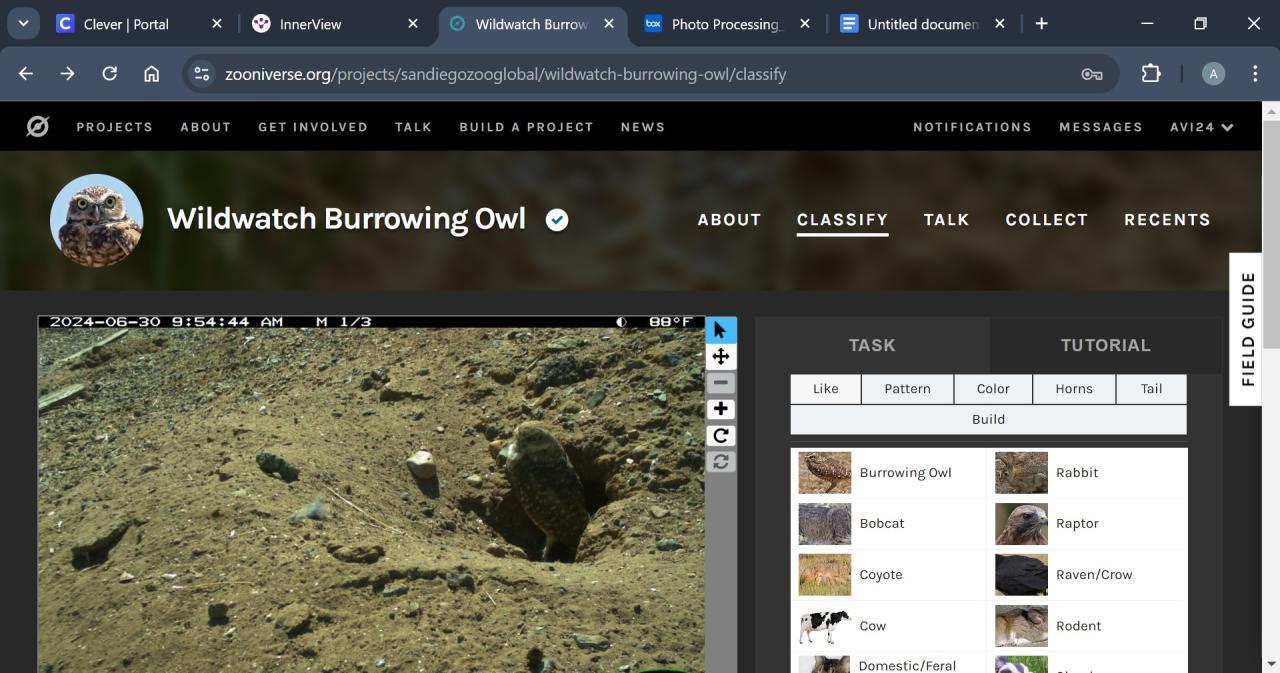Open the project's COLLECT page

click(x=1046, y=220)
